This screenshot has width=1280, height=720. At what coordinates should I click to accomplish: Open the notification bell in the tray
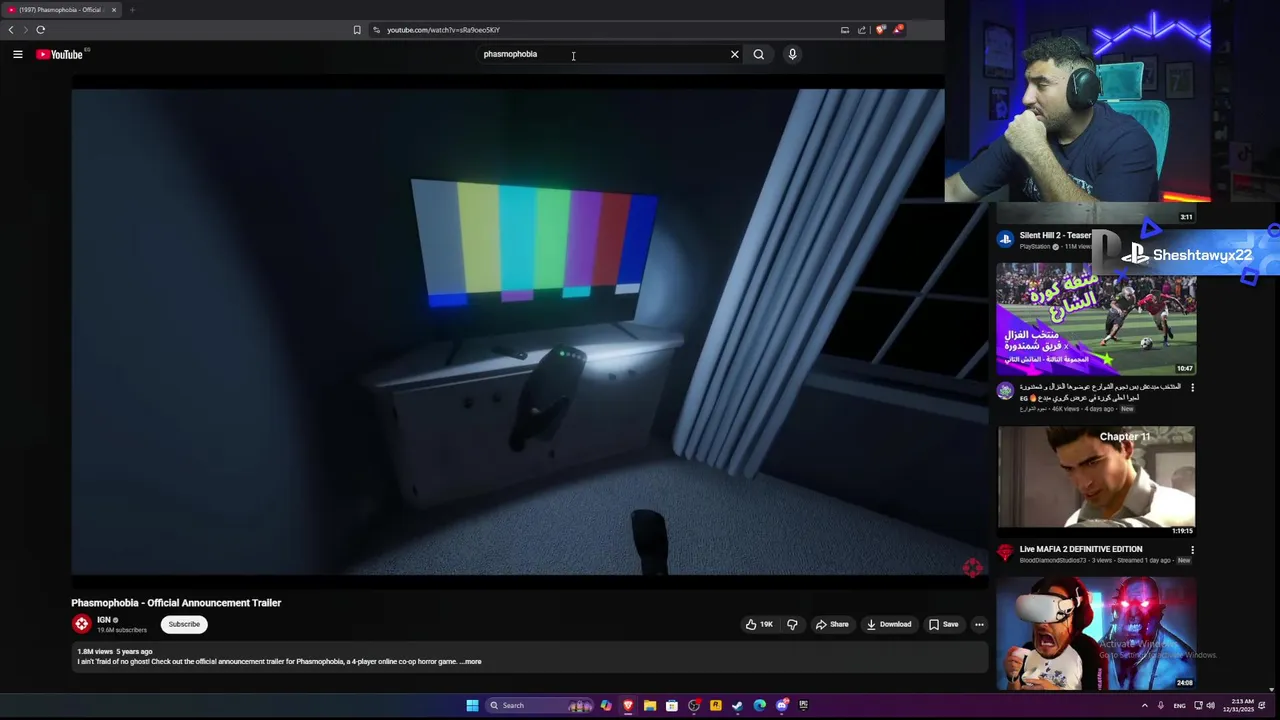pos(1263,705)
